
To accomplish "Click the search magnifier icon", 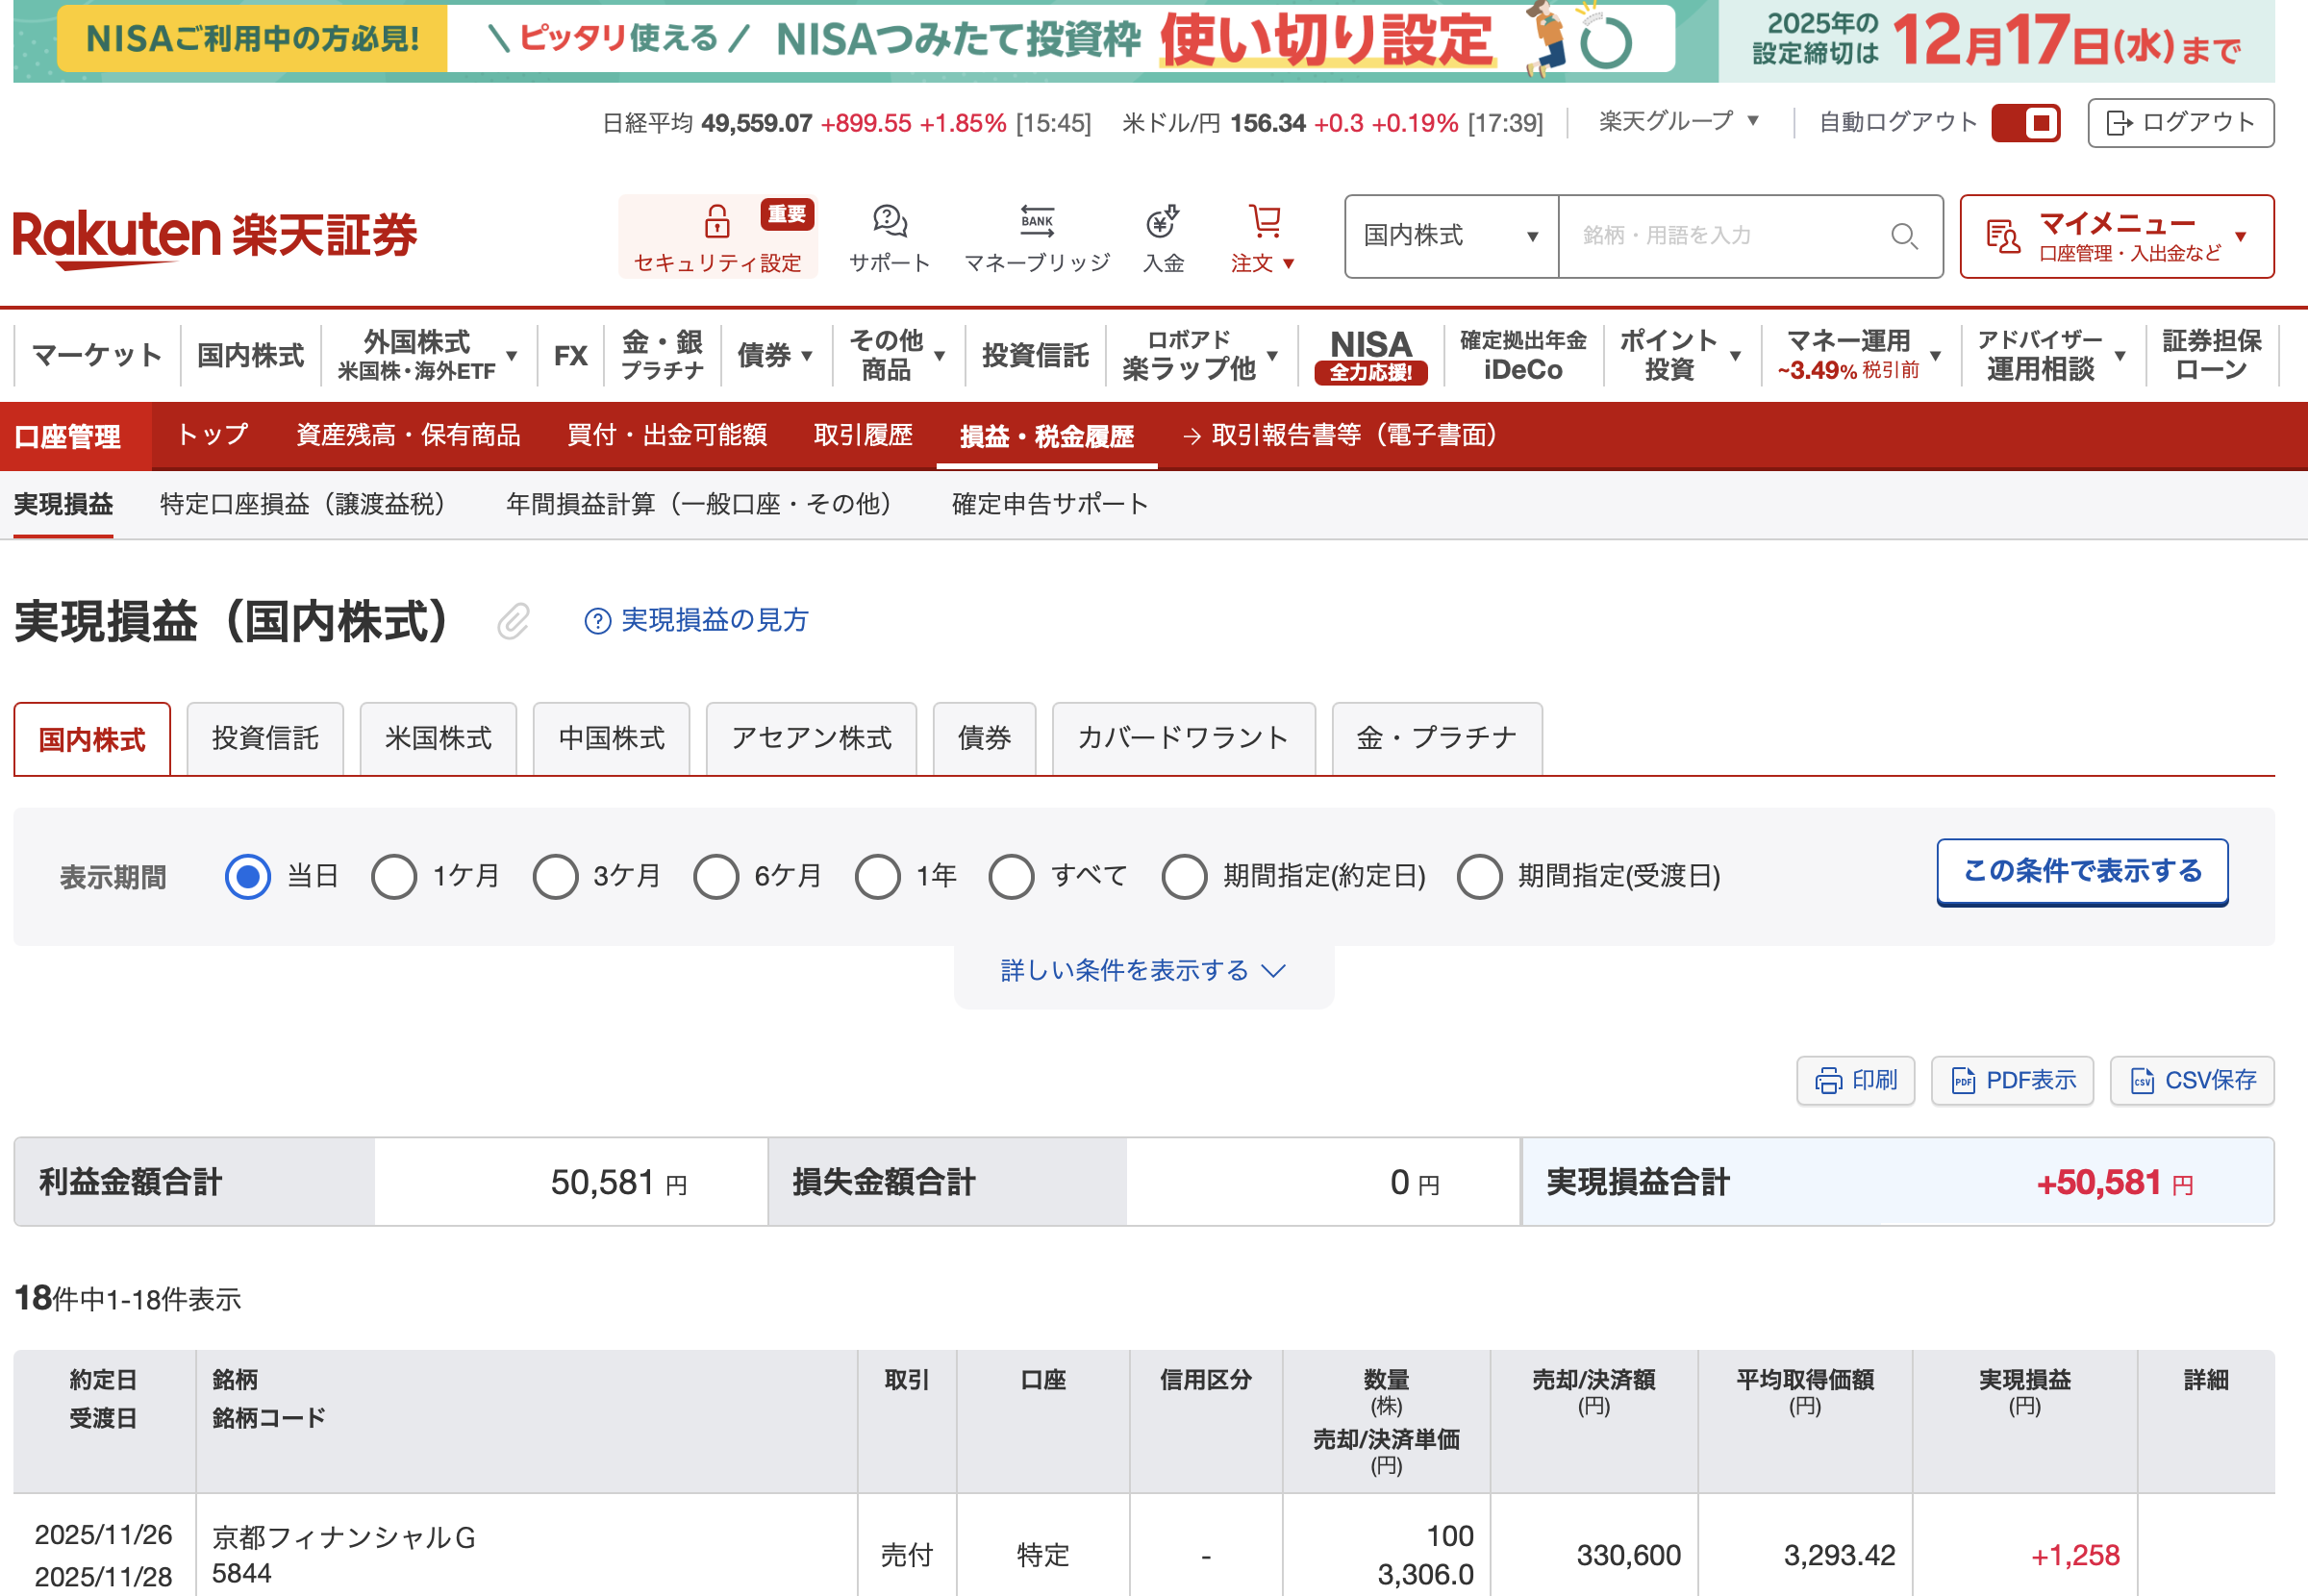I will [x=1903, y=236].
